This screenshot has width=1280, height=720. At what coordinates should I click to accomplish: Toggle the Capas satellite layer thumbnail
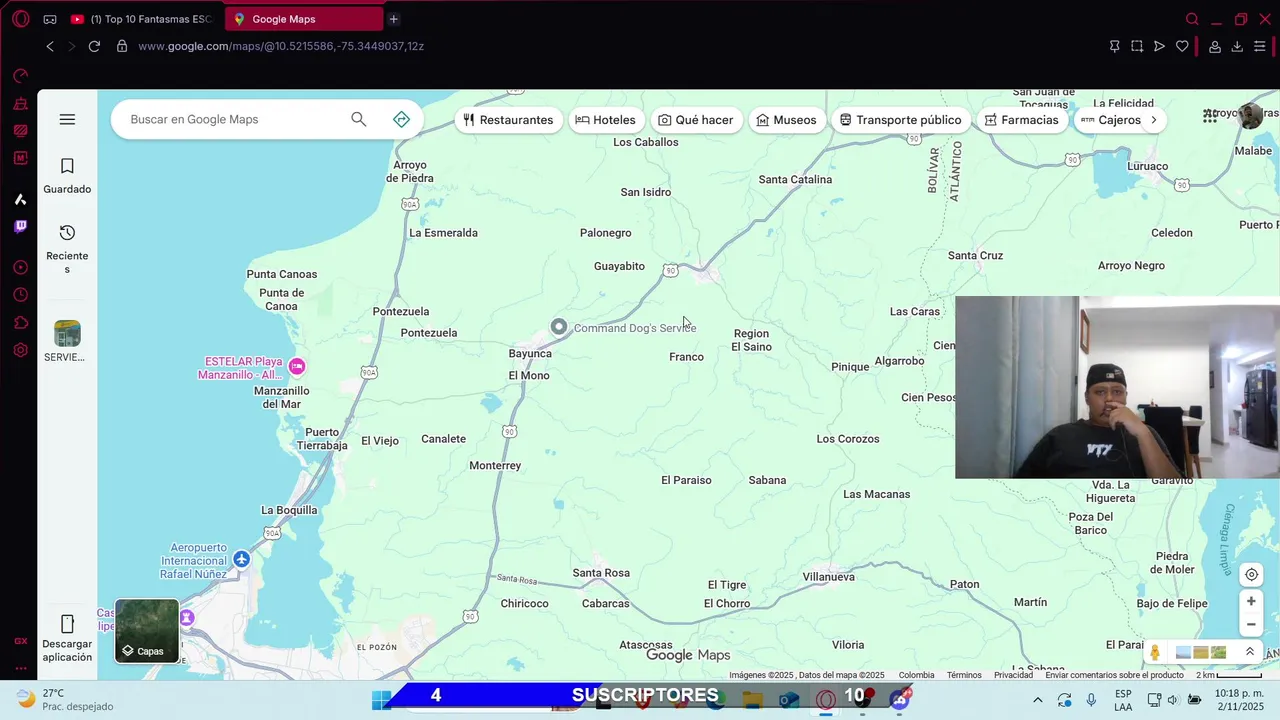tap(147, 631)
